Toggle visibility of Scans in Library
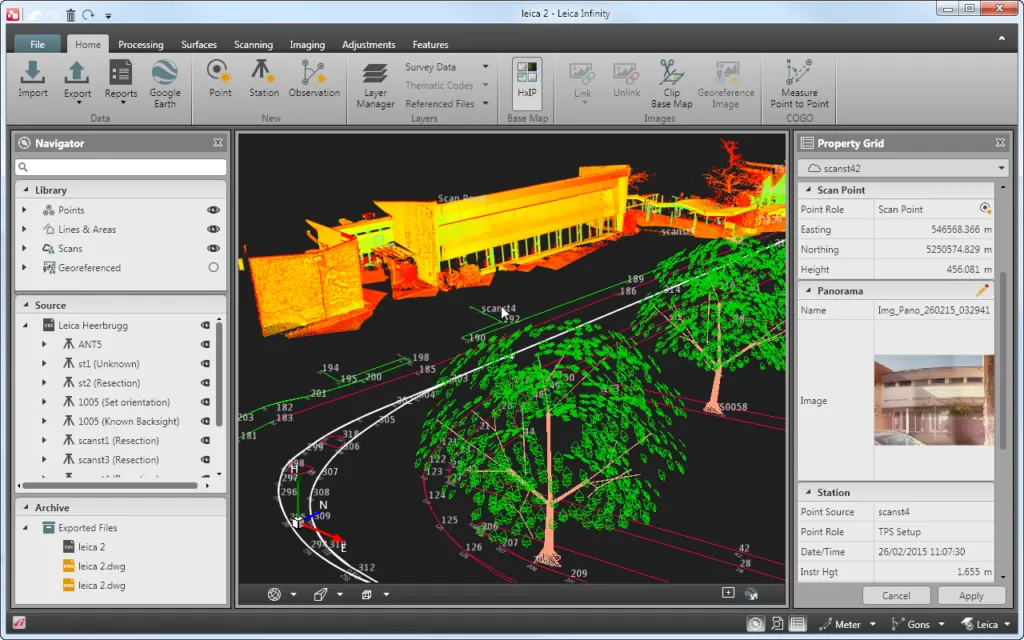The image size is (1024, 640). click(x=213, y=248)
